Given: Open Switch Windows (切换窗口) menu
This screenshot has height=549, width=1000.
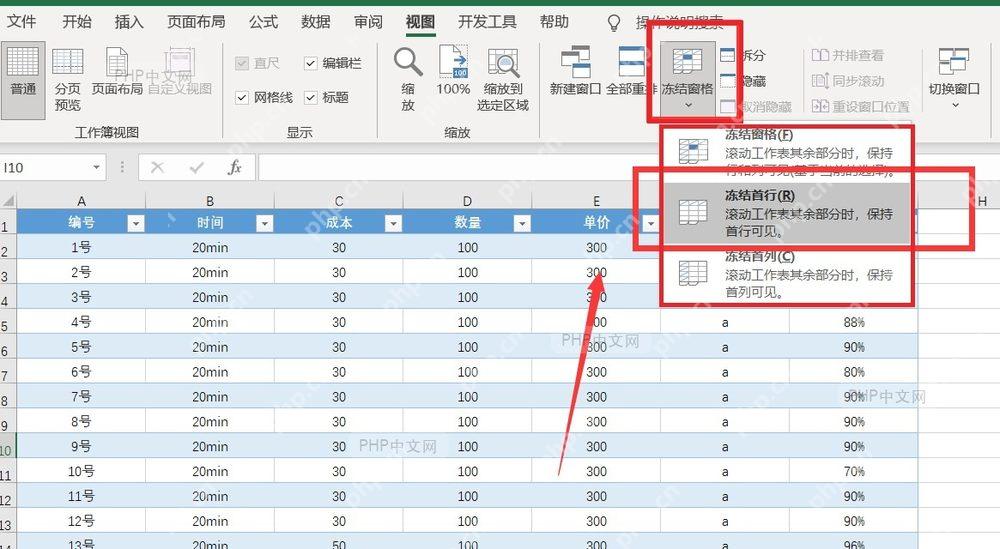Looking at the screenshot, I should [954, 78].
